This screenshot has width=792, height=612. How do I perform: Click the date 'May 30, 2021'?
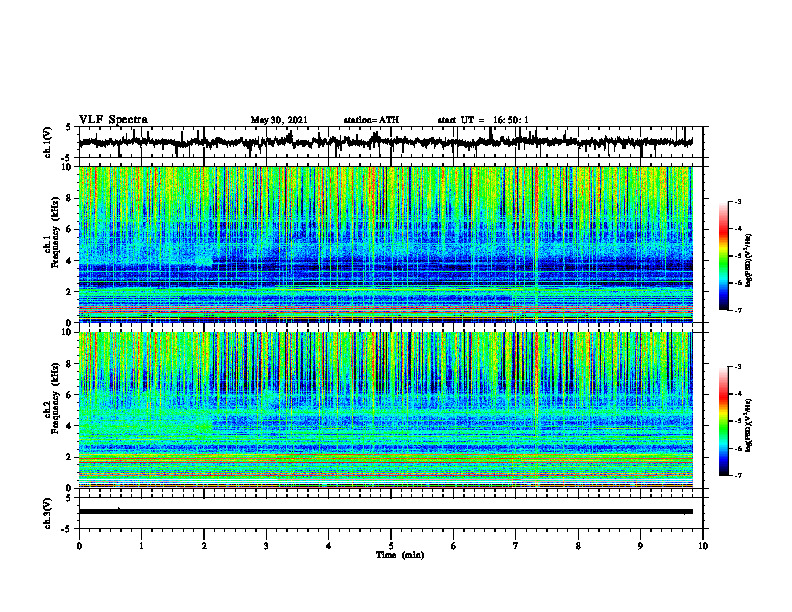(279, 120)
